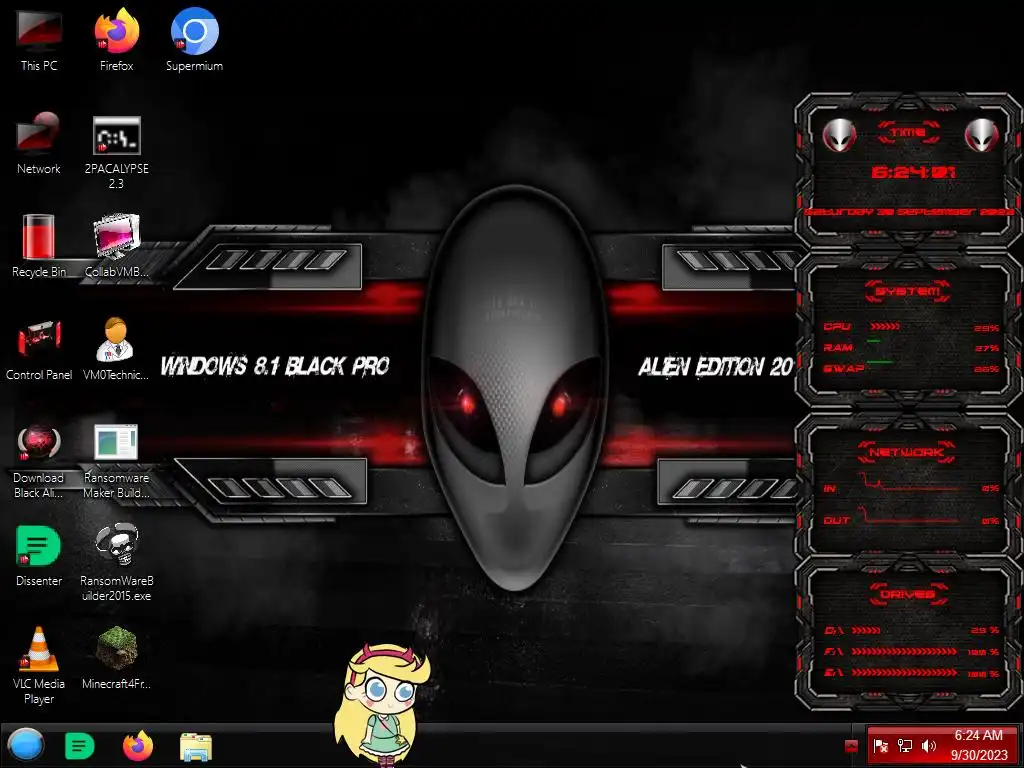Click the Download Black Ali... shortcut

click(x=39, y=460)
